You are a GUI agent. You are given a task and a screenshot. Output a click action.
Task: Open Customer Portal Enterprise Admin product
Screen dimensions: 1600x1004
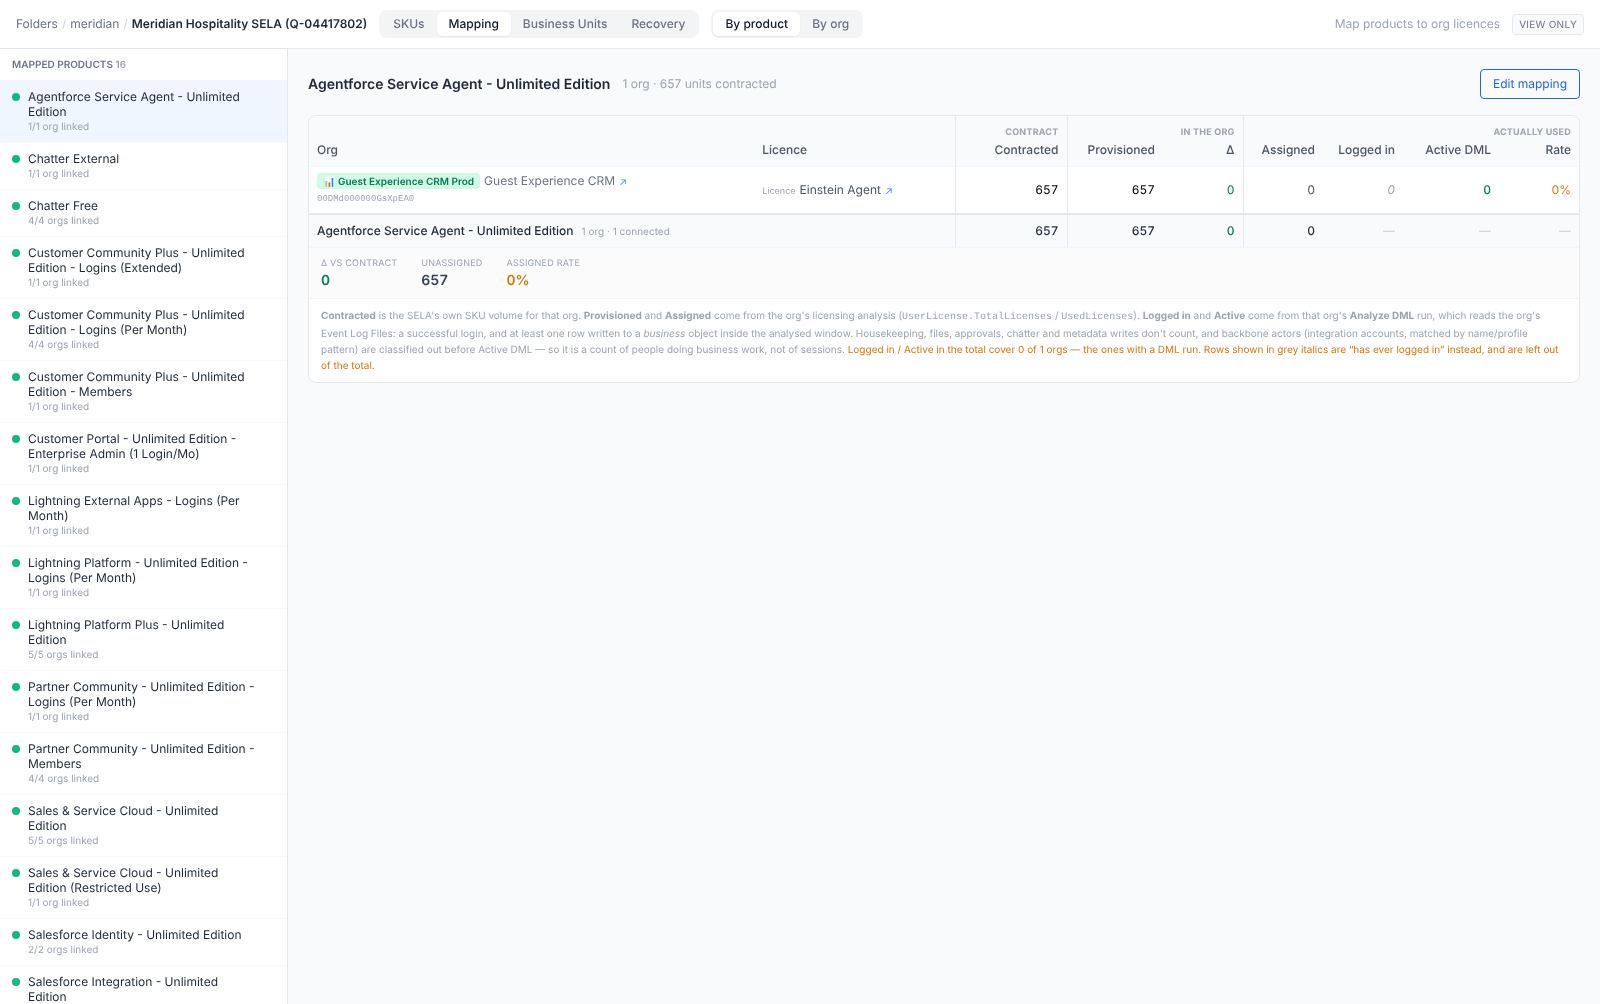143,453
